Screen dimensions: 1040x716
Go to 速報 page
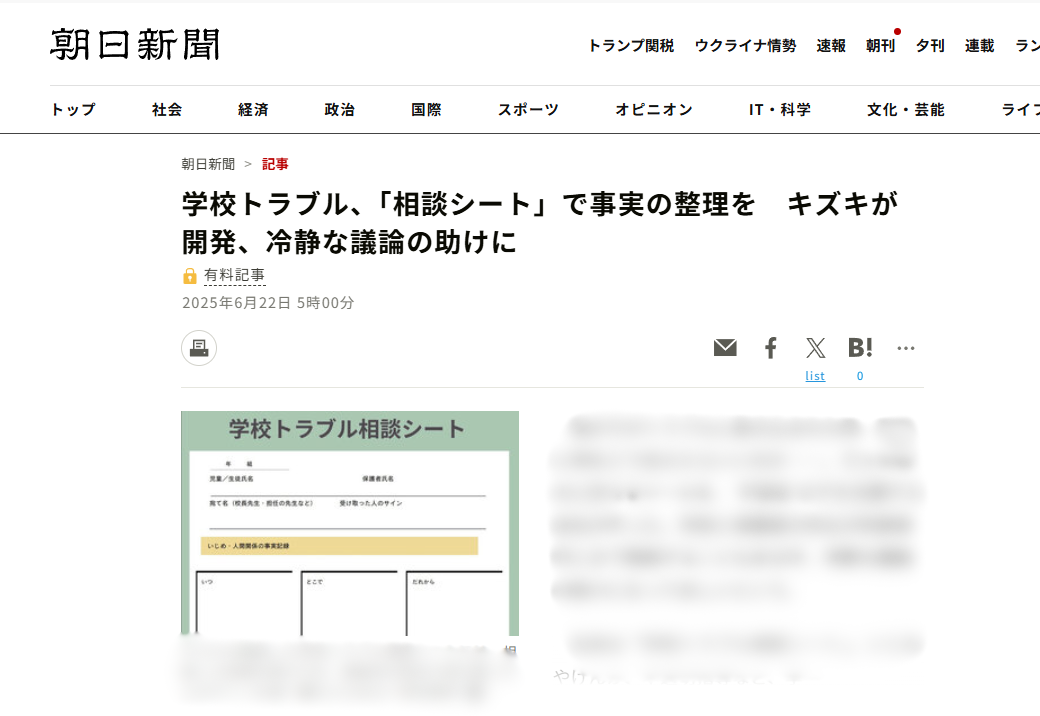tap(831, 46)
